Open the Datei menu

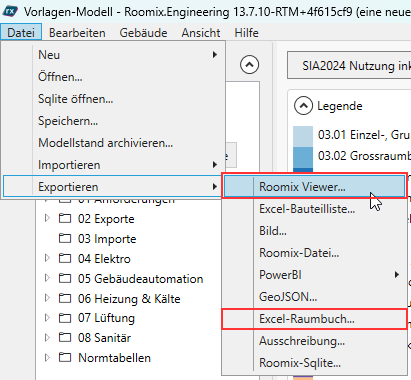(21, 33)
